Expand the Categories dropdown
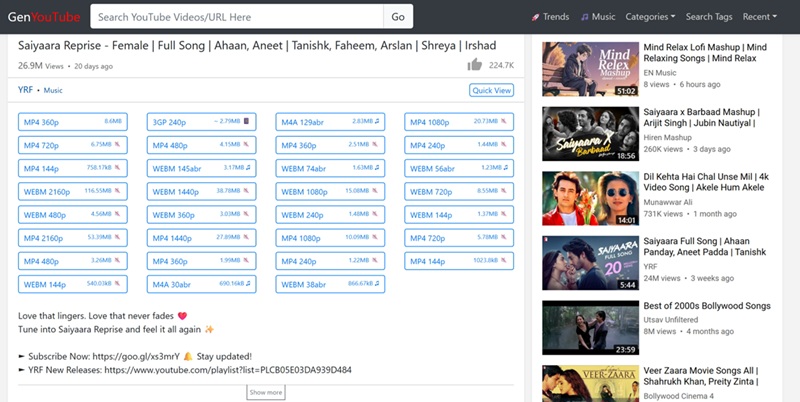The image size is (800, 402). tap(650, 17)
